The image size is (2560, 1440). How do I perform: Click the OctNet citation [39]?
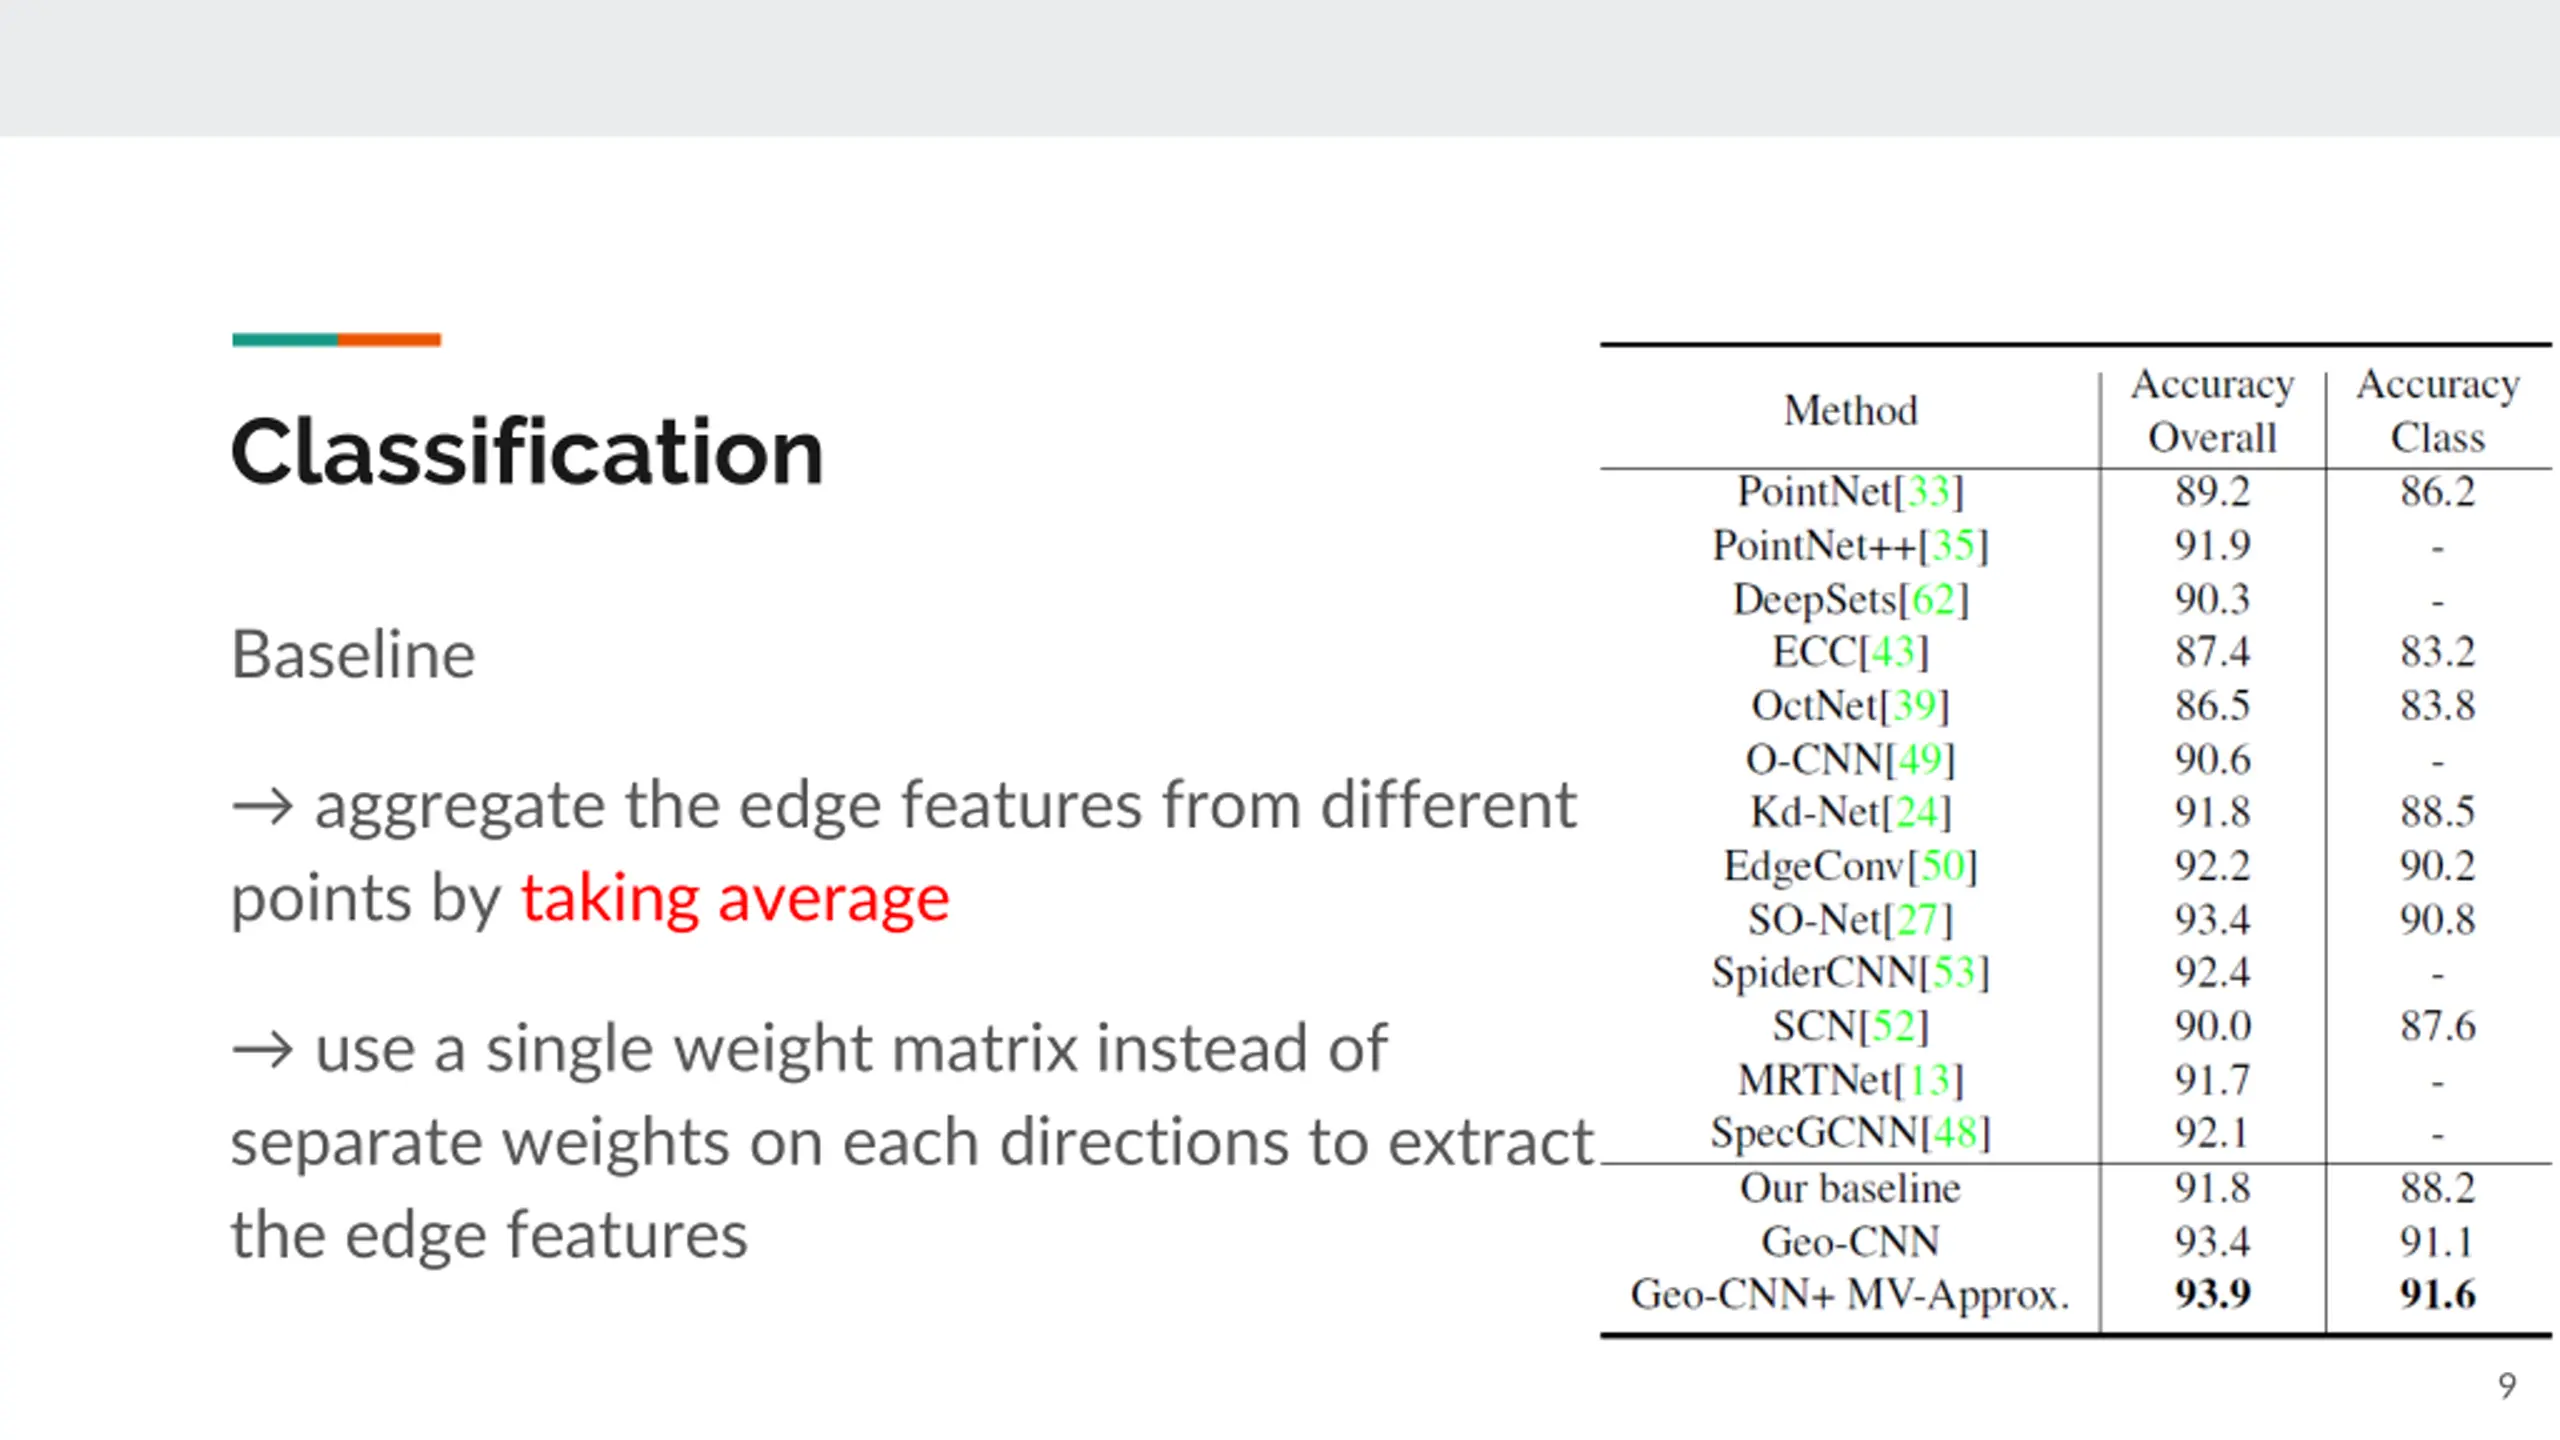(1915, 705)
